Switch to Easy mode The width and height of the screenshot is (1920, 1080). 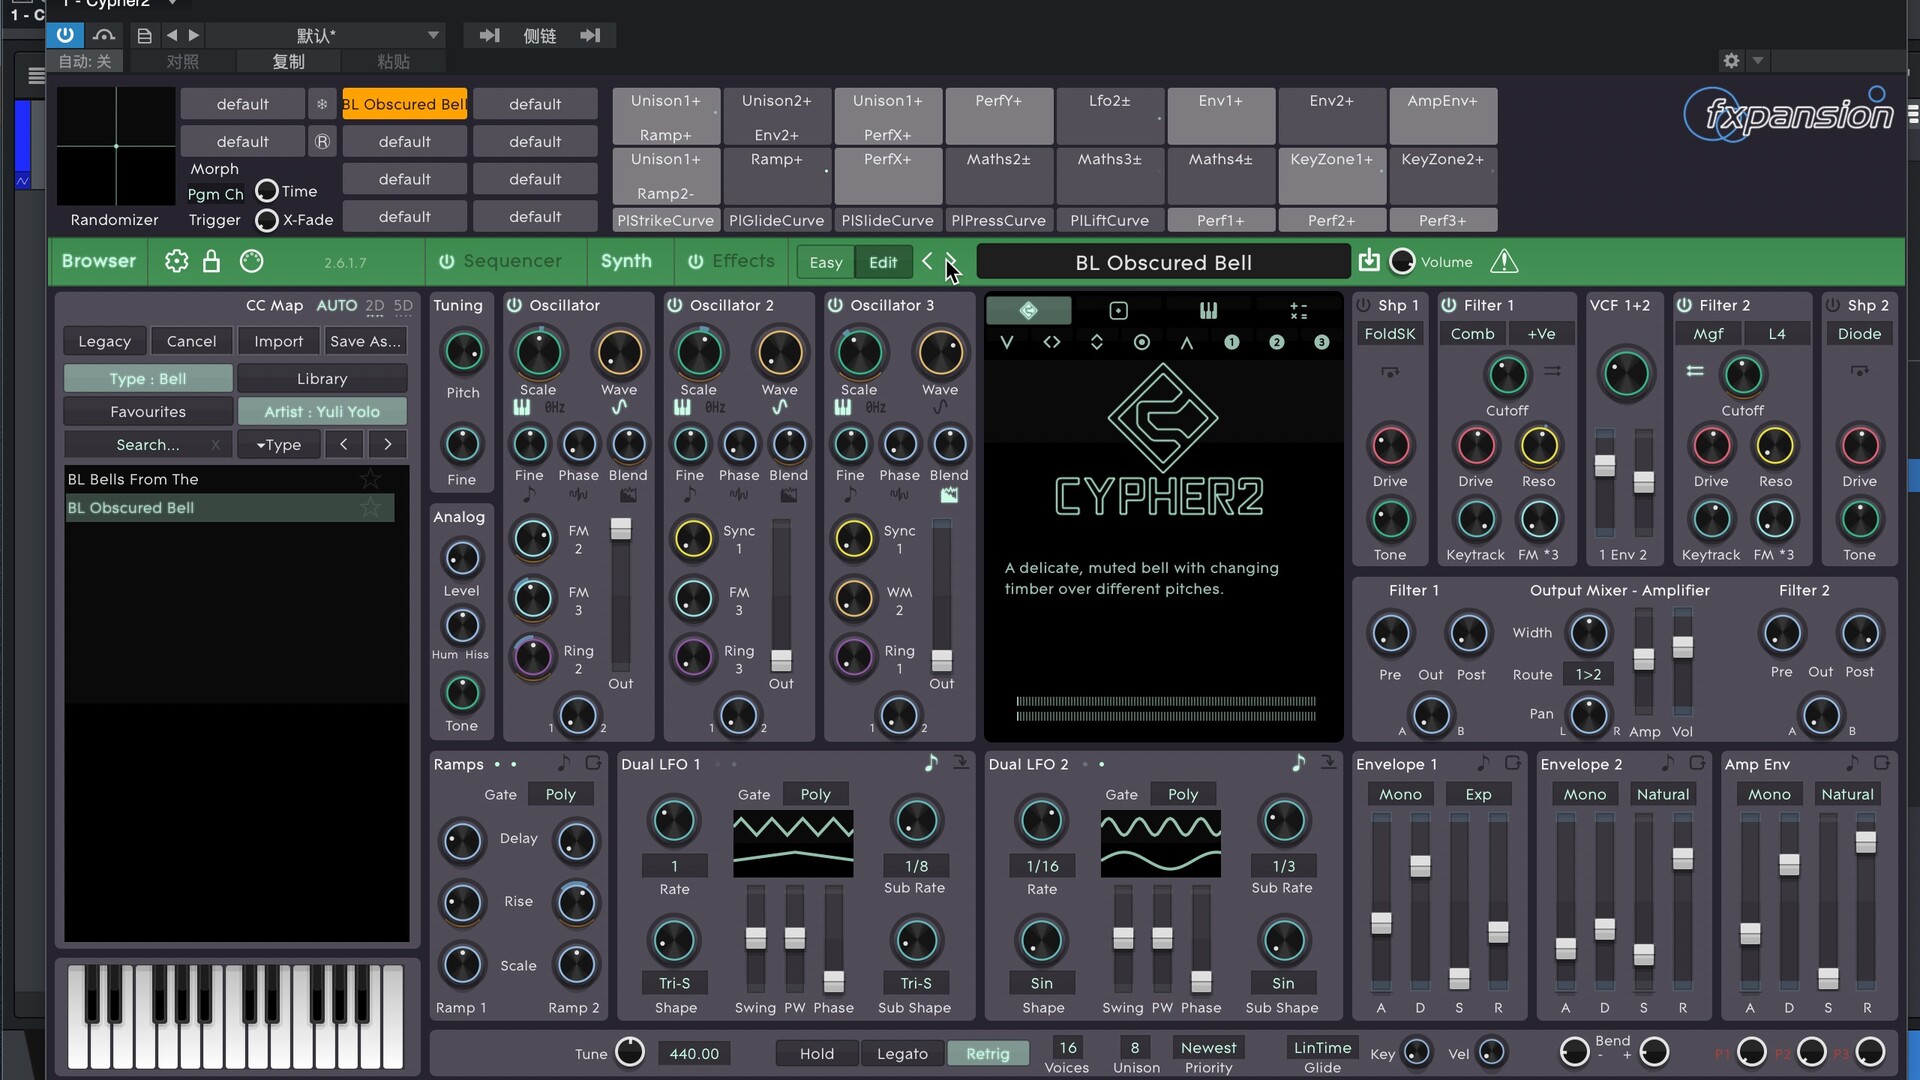(826, 262)
